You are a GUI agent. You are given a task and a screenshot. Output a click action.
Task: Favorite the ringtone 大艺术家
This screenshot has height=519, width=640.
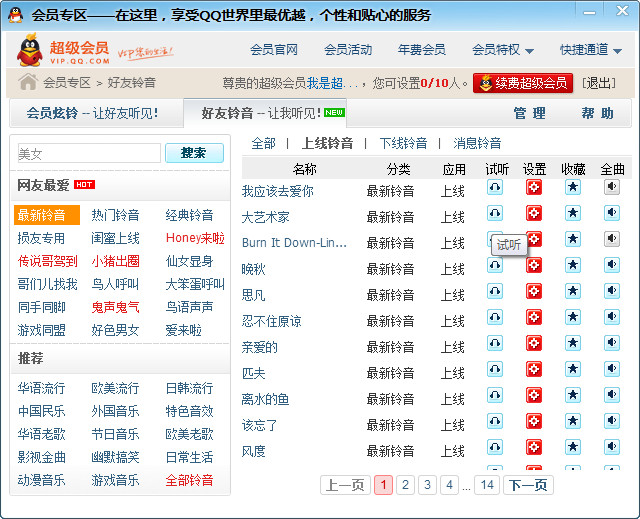pos(573,213)
